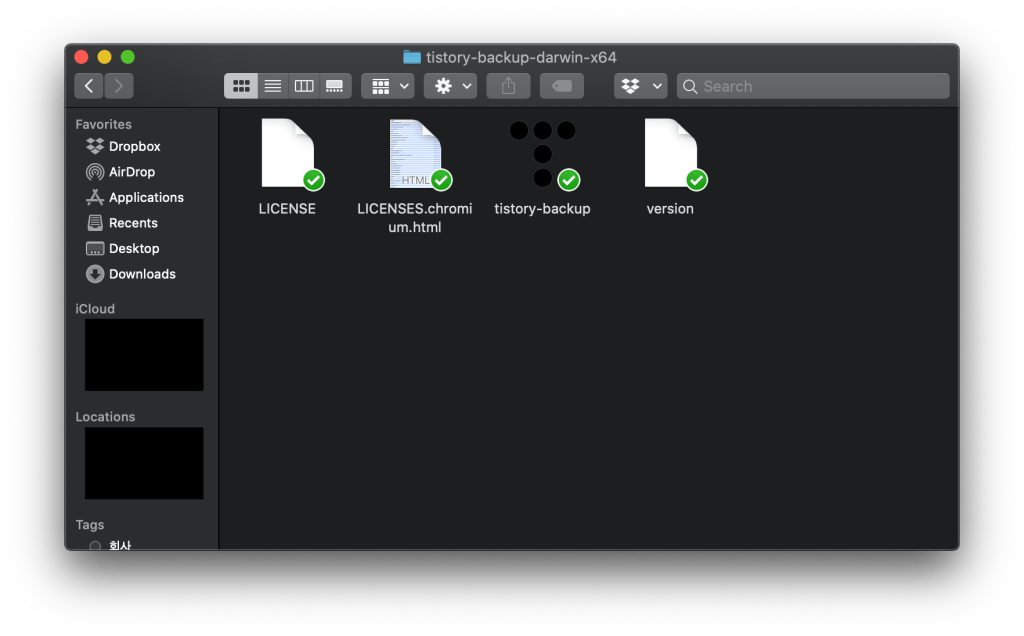
Task: Switch to icon view mode
Action: pos(241,86)
